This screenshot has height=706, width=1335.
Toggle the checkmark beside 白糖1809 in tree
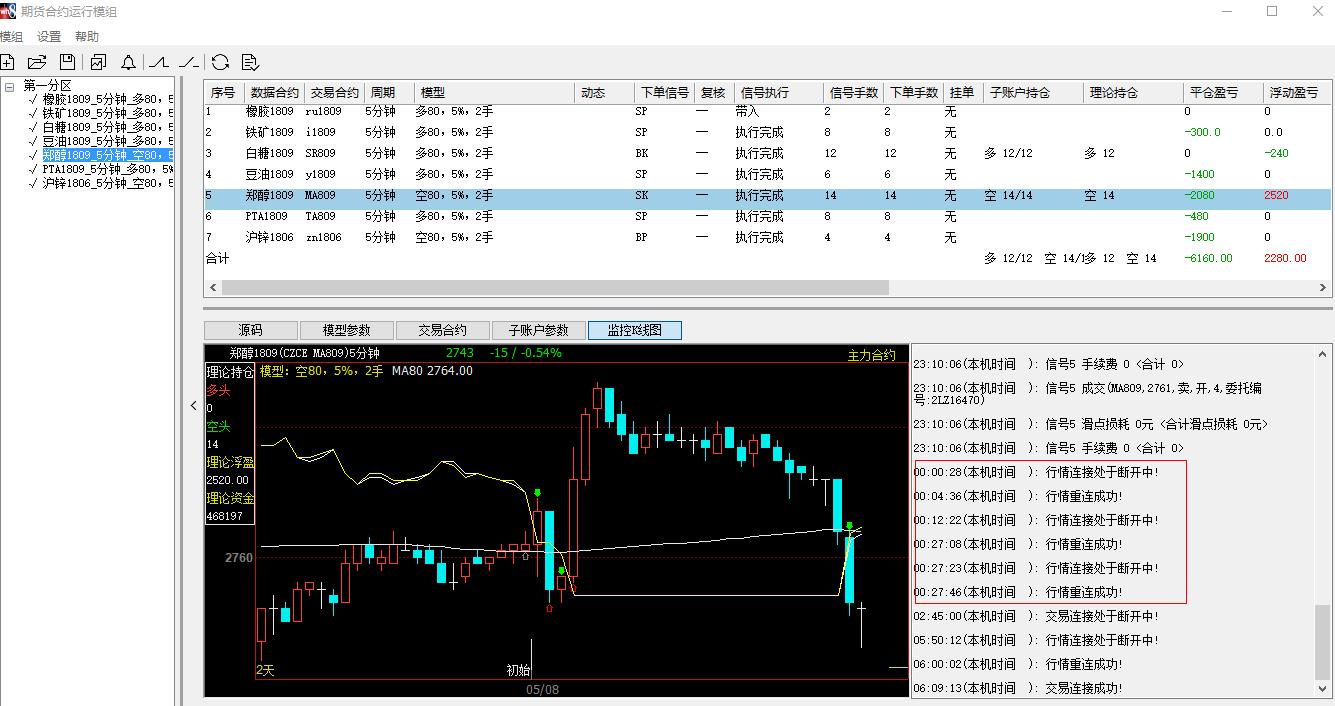click(34, 127)
